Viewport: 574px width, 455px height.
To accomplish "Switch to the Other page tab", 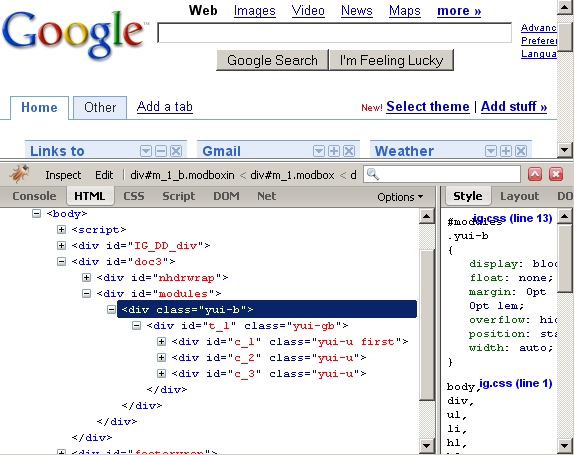I will pos(100,108).
